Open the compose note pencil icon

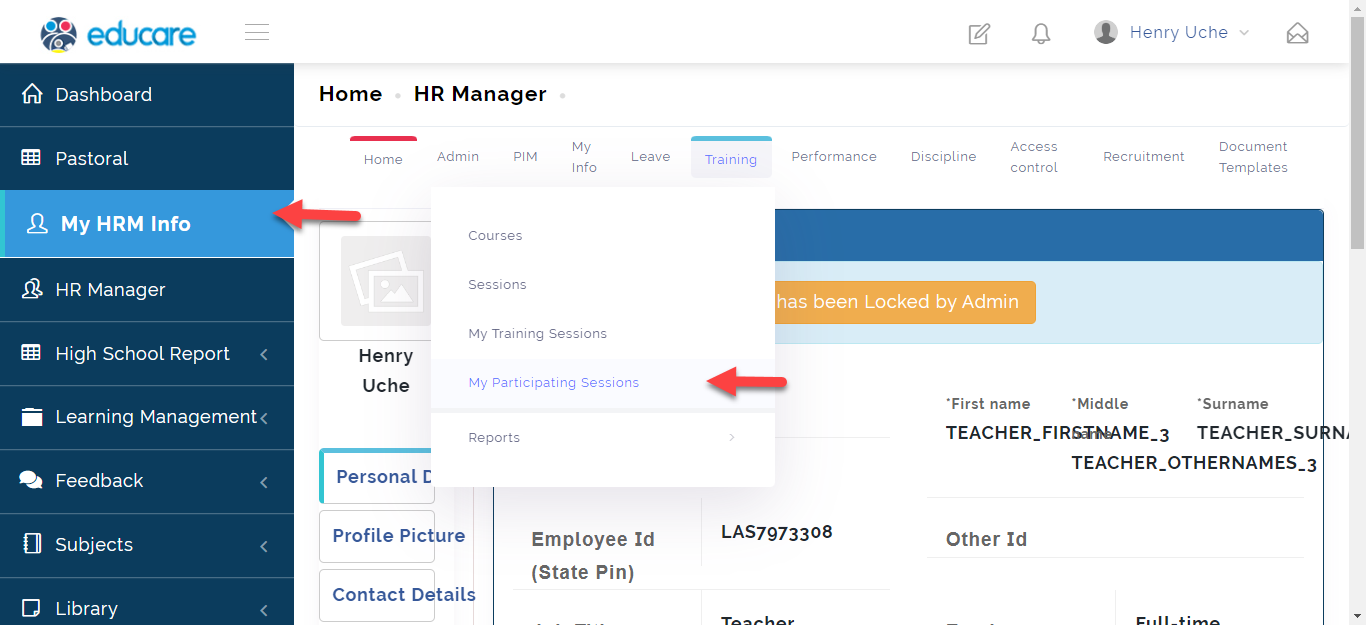tap(979, 34)
